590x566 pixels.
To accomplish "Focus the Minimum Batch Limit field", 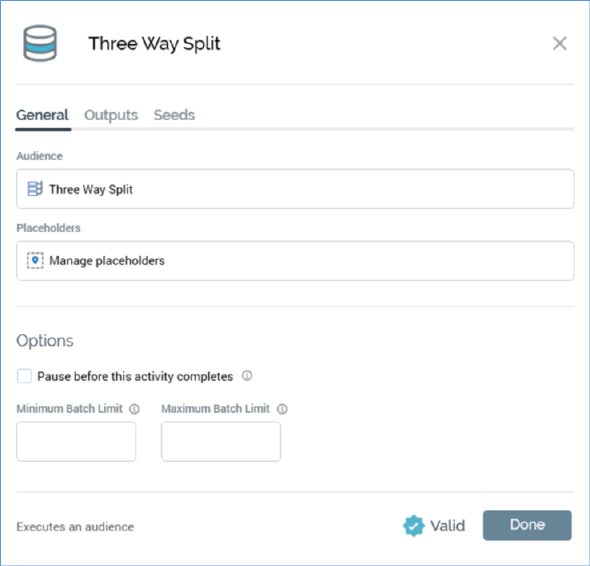I will [76, 441].
